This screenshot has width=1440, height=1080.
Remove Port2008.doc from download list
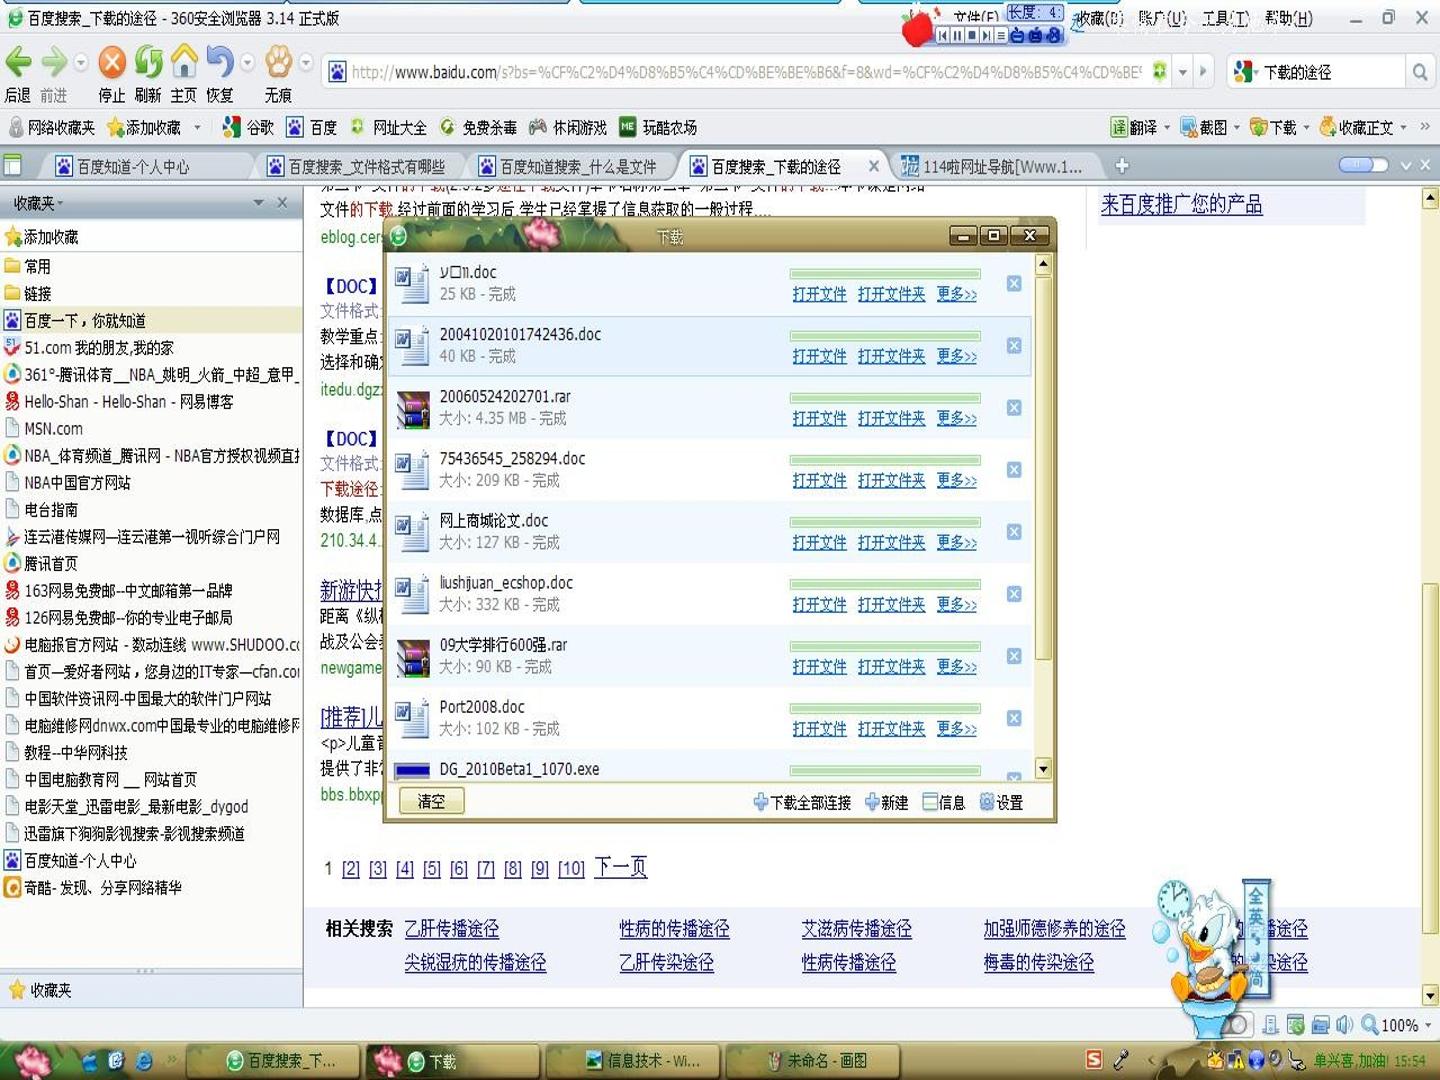pos(1014,718)
